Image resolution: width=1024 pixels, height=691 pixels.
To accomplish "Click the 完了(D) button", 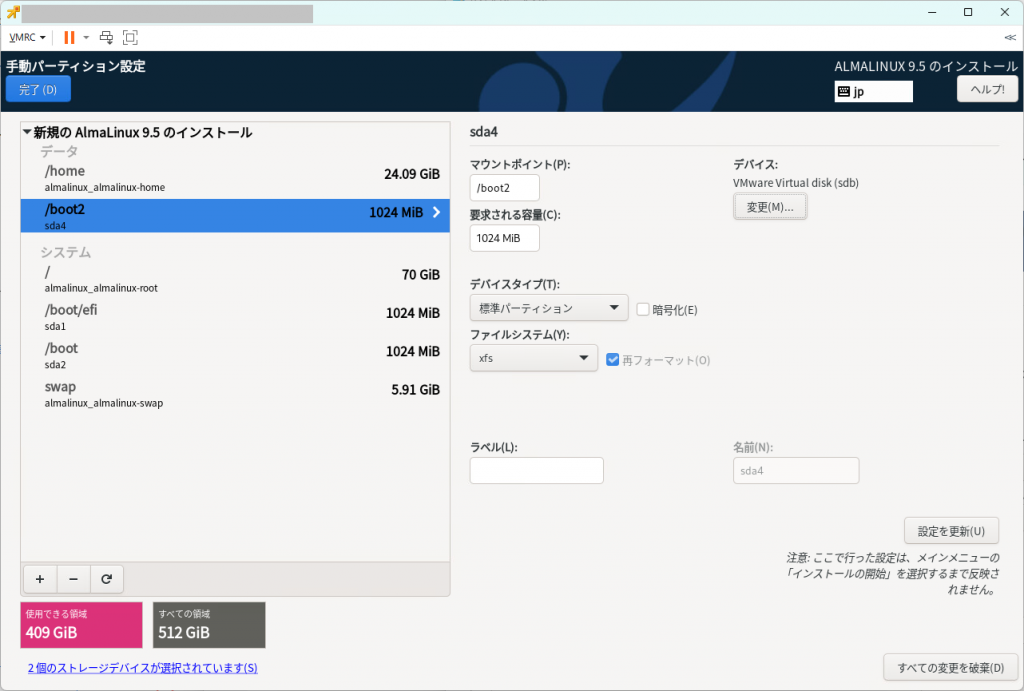I will [38, 89].
